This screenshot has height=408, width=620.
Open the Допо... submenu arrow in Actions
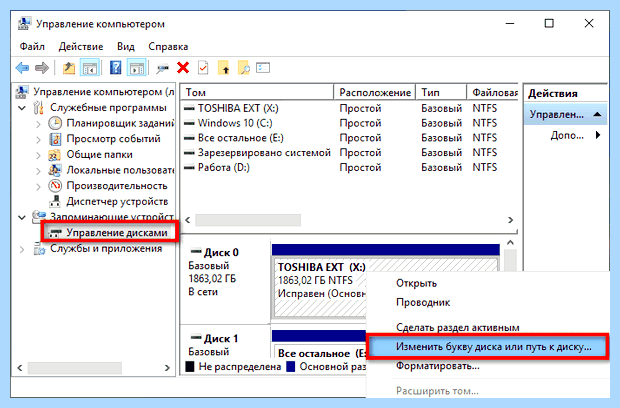[598, 135]
